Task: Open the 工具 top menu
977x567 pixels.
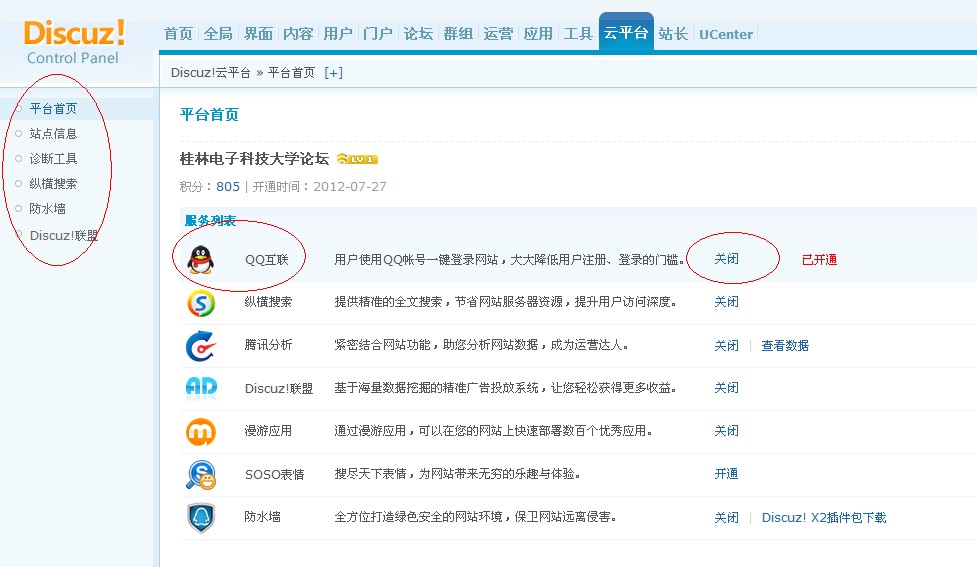Action: (x=578, y=34)
